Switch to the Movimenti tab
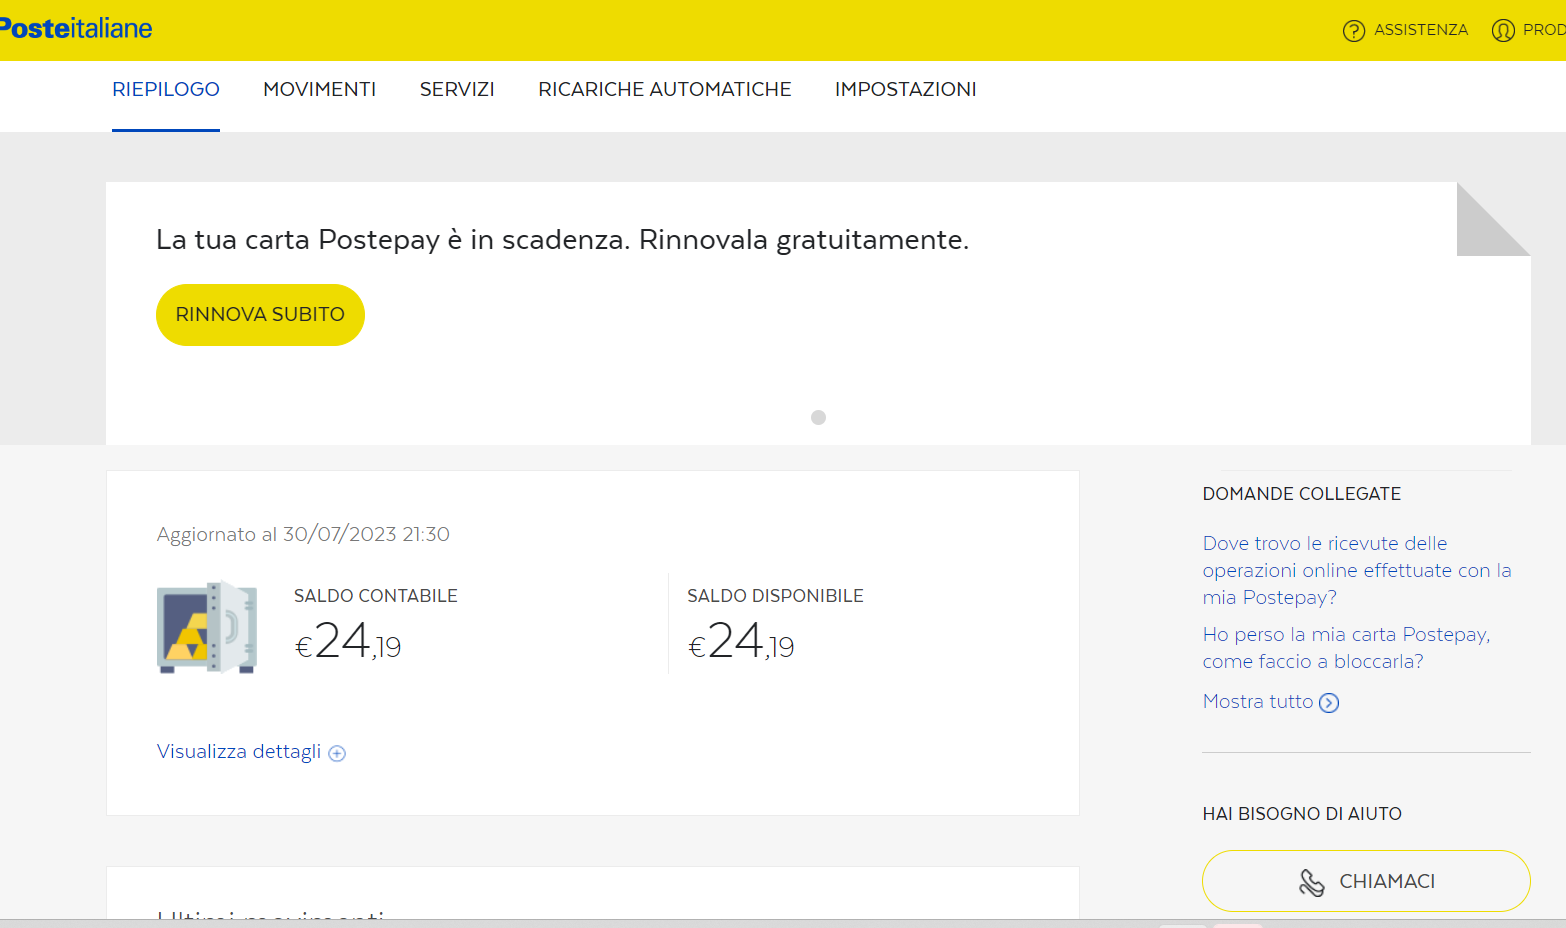The height and width of the screenshot is (928, 1566). coord(319,90)
